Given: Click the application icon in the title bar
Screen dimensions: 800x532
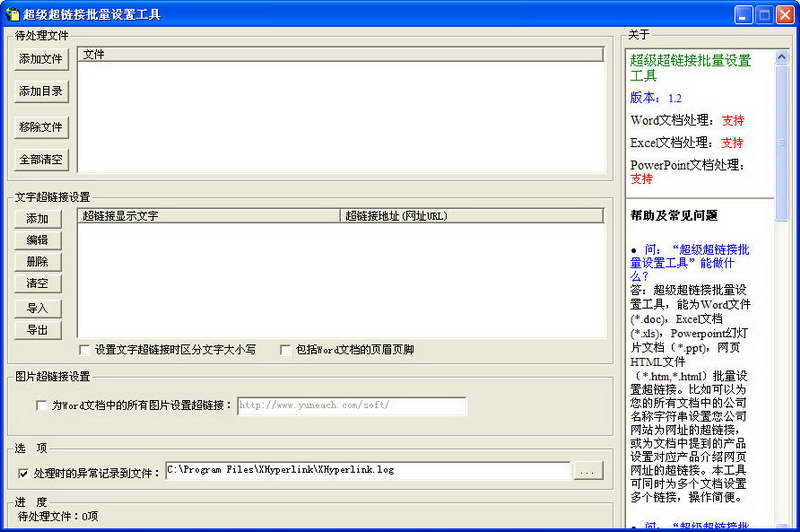Looking at the screenshot, I should point(12,14).
